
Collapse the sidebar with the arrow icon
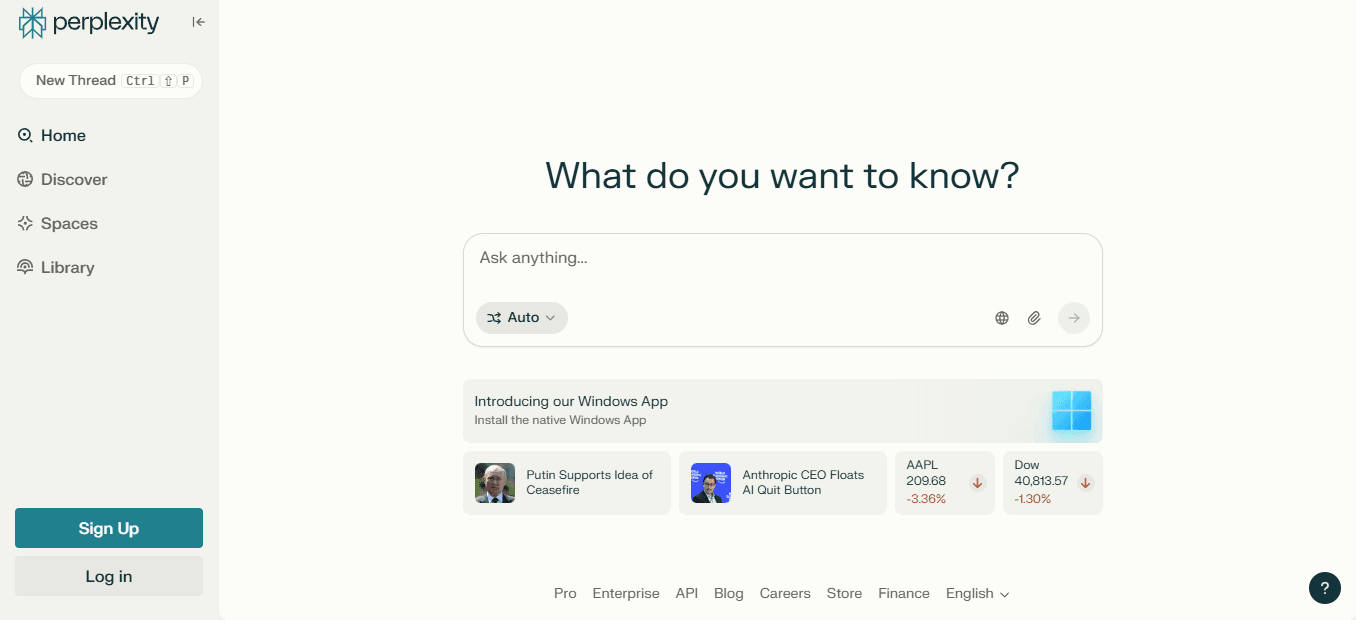click(199, 22)
